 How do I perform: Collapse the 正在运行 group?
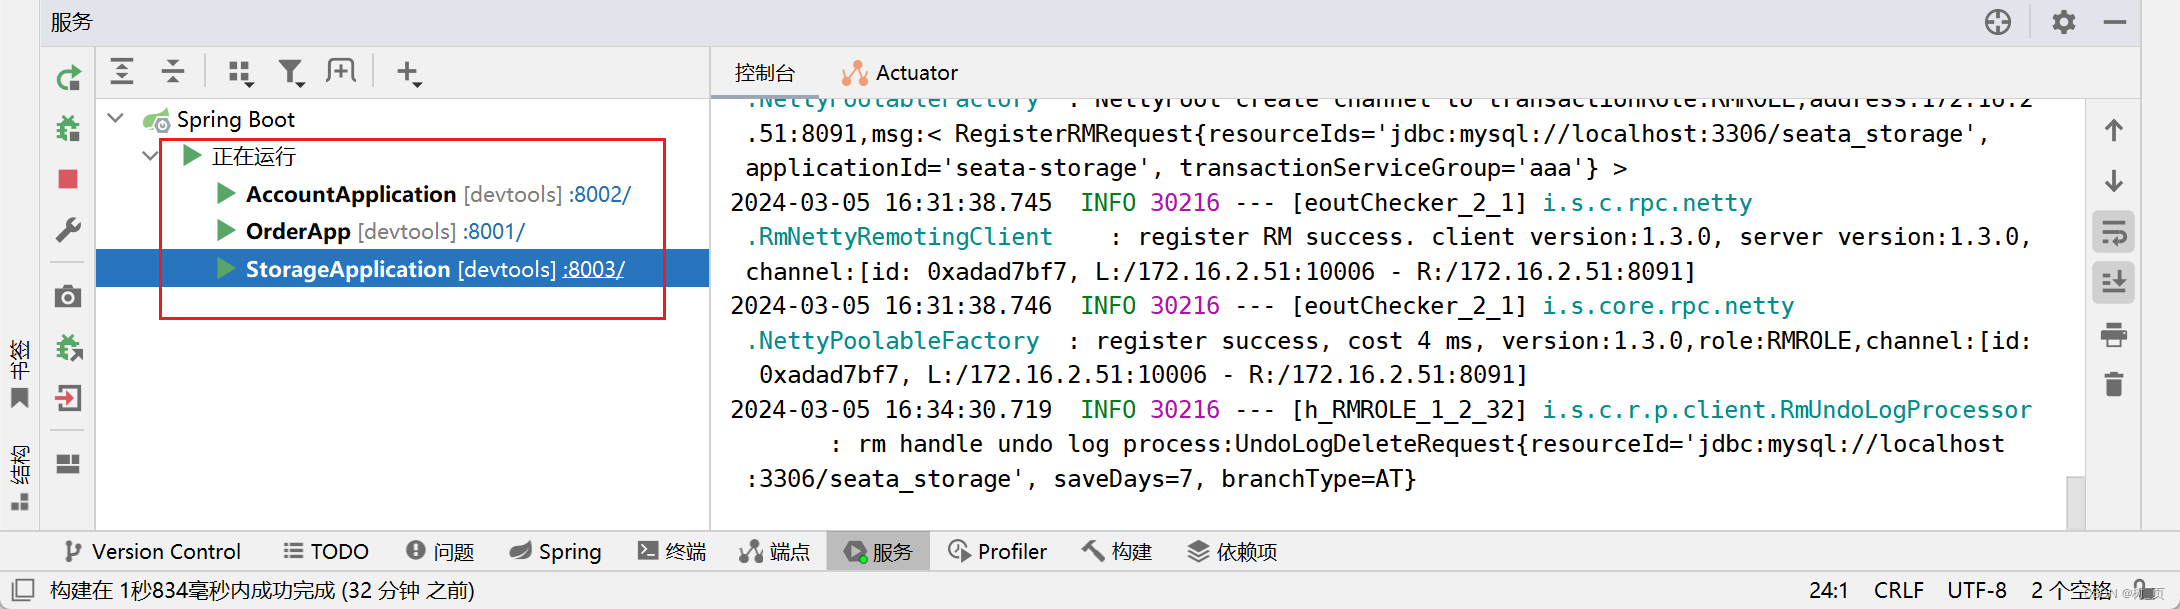pyautogui.click(x=150, y=156)
